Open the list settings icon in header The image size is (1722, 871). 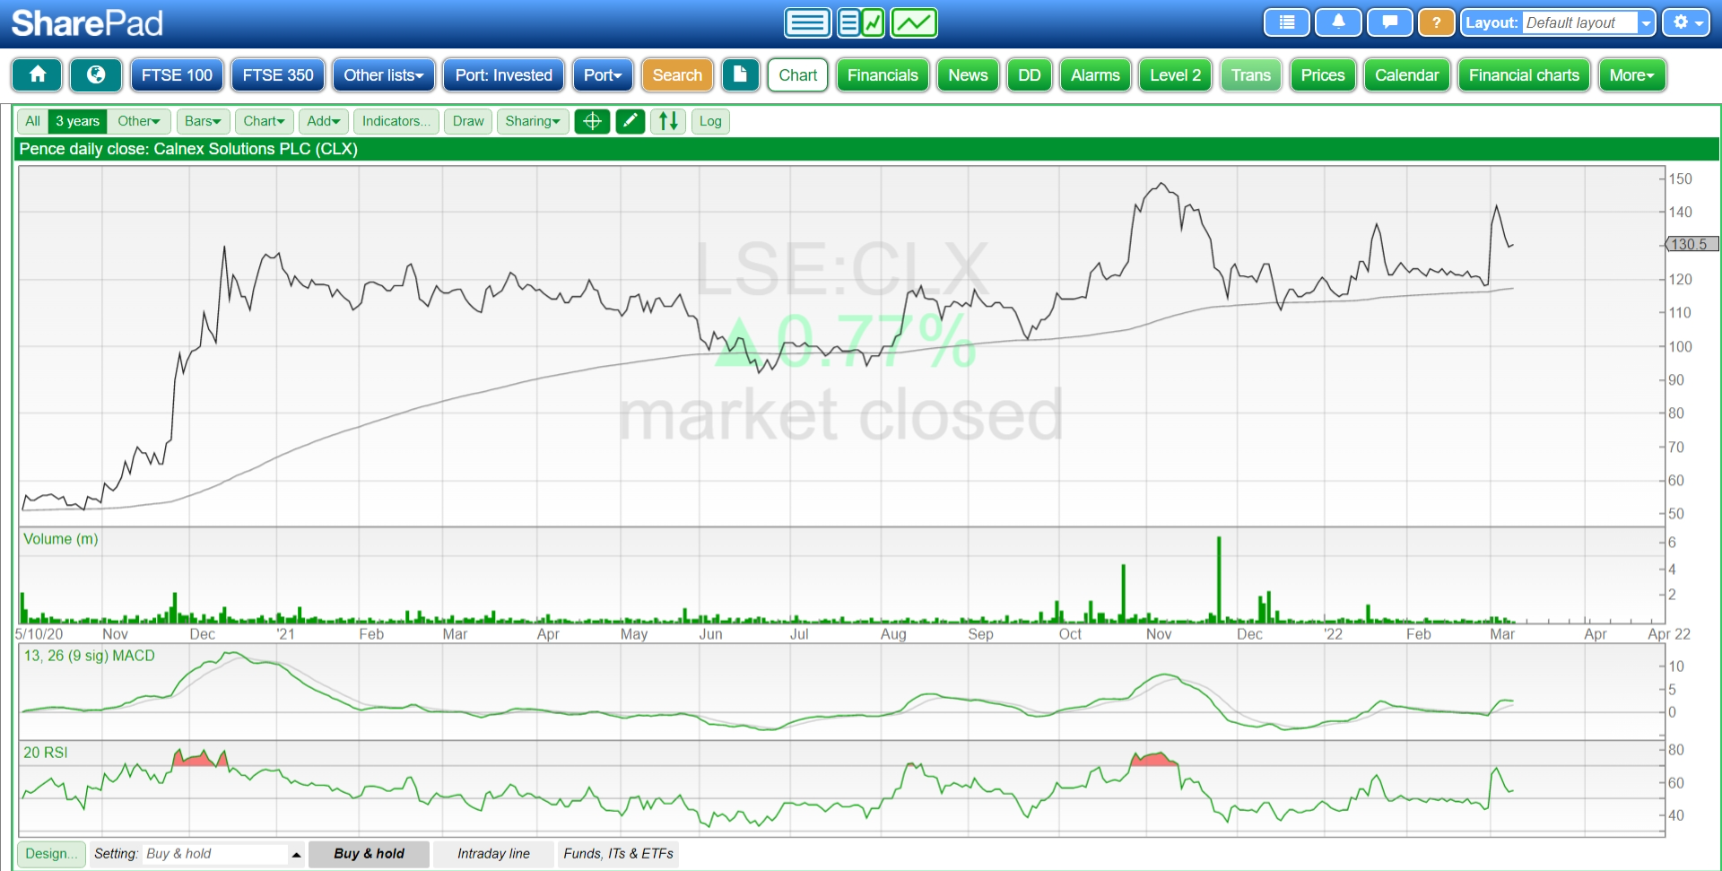coord(1287,22)
